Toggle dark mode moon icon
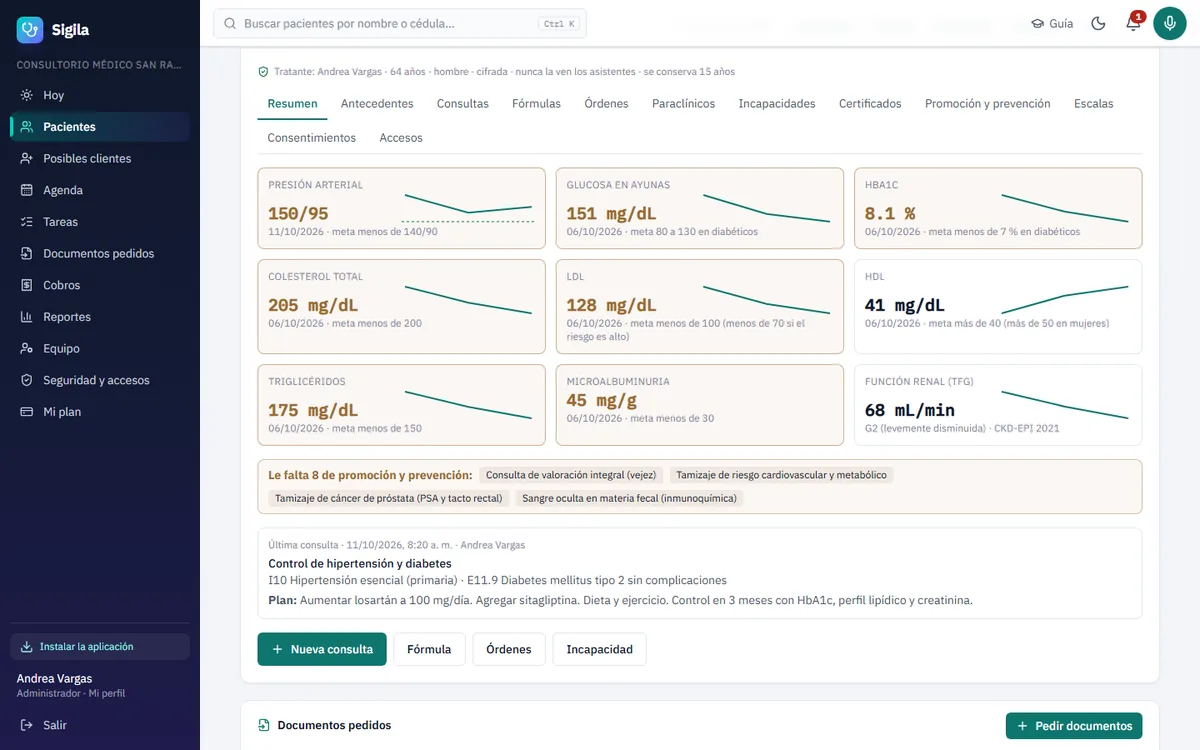1200x750 pixels. [1098, 23]
